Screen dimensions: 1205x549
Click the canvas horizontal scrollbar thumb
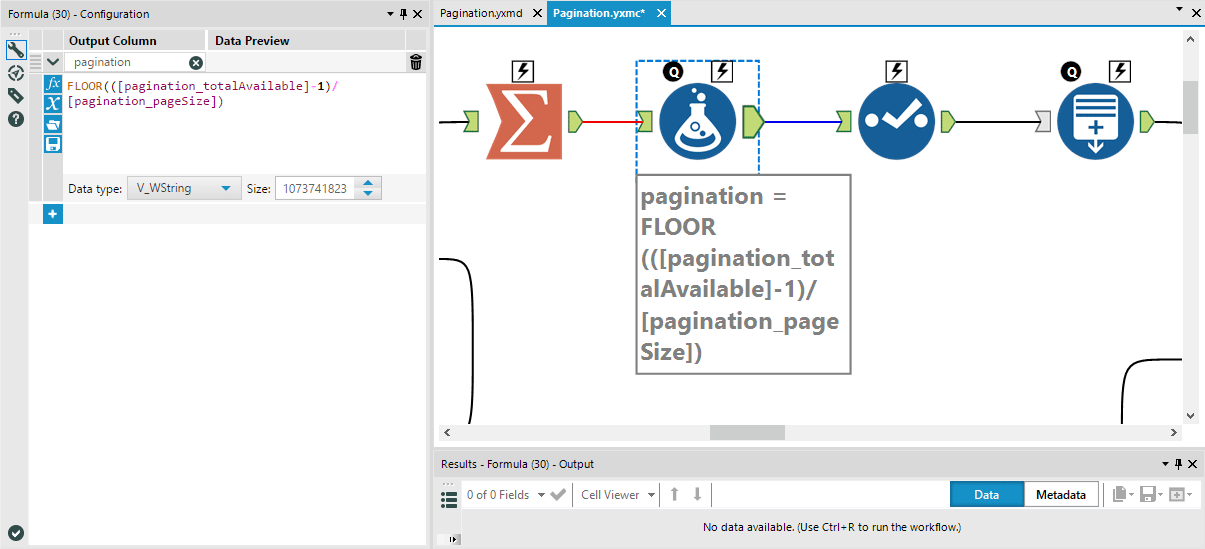[747, 433]
